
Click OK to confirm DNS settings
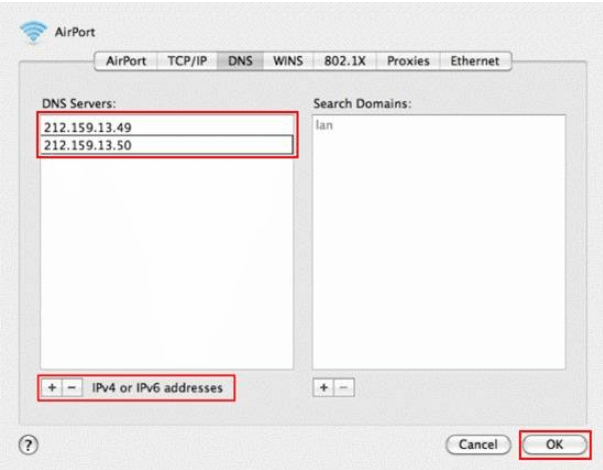[x=553, y=442]
